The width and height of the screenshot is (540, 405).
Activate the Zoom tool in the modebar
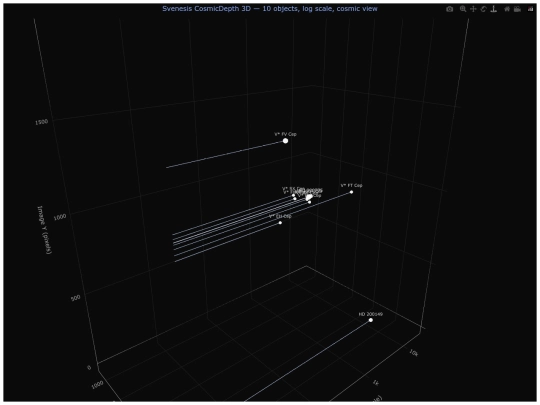pos(463,9)
